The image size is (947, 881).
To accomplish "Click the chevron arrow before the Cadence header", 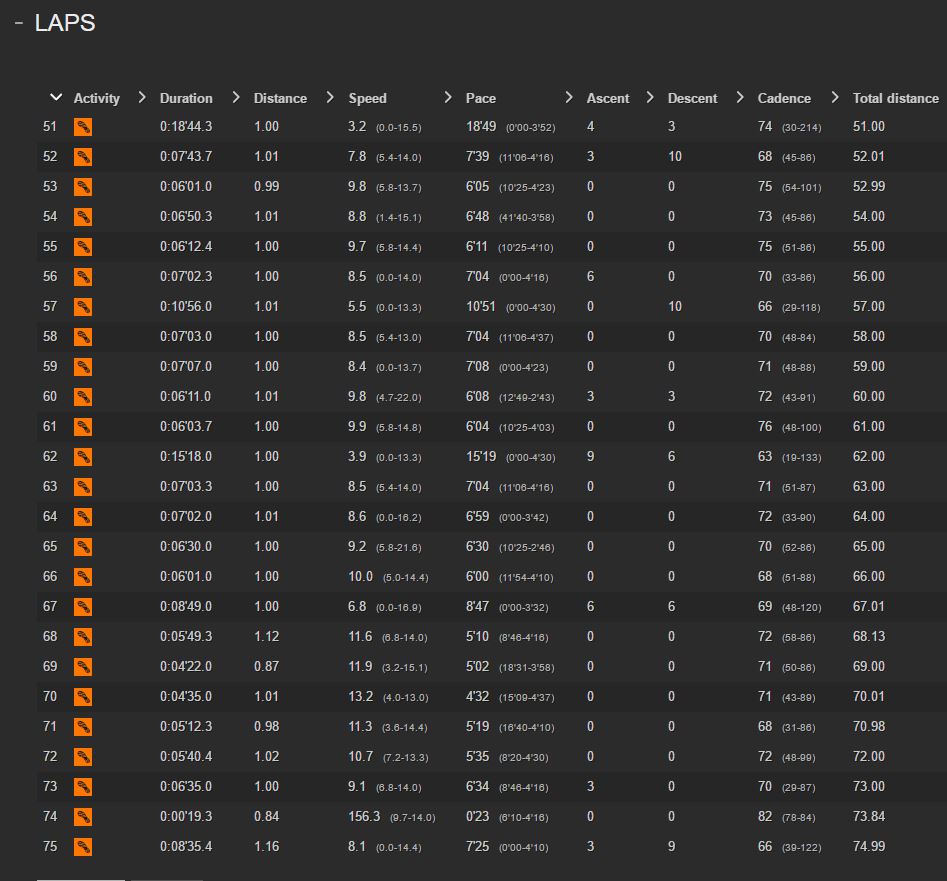I will pyautogui.click(x=740, y=97).
